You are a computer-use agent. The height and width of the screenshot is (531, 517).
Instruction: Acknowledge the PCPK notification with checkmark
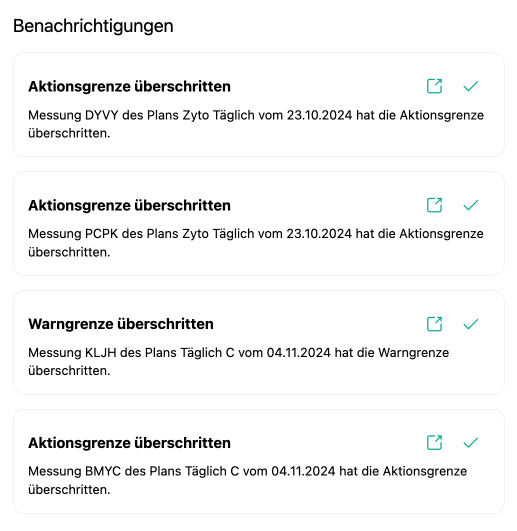(x=471, y=205)
